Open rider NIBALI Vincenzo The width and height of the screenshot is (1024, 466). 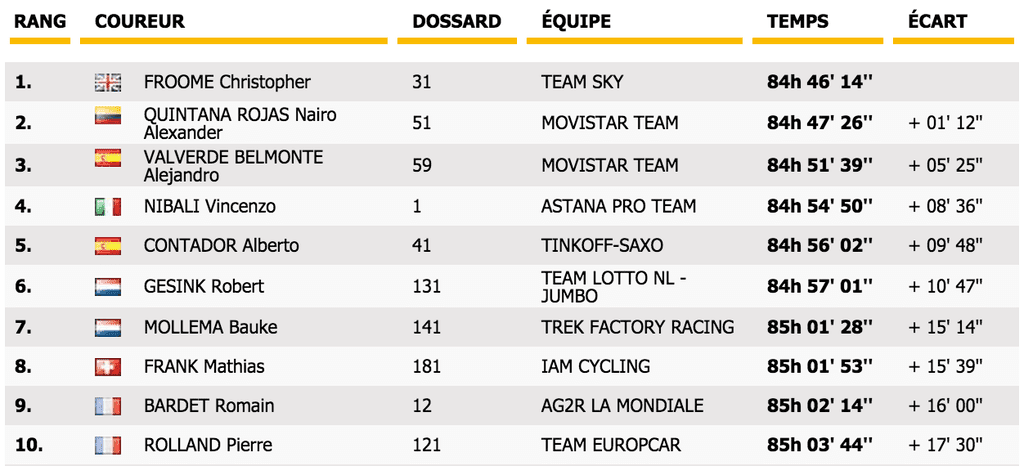pyautogui.click(x=209, y=207)
